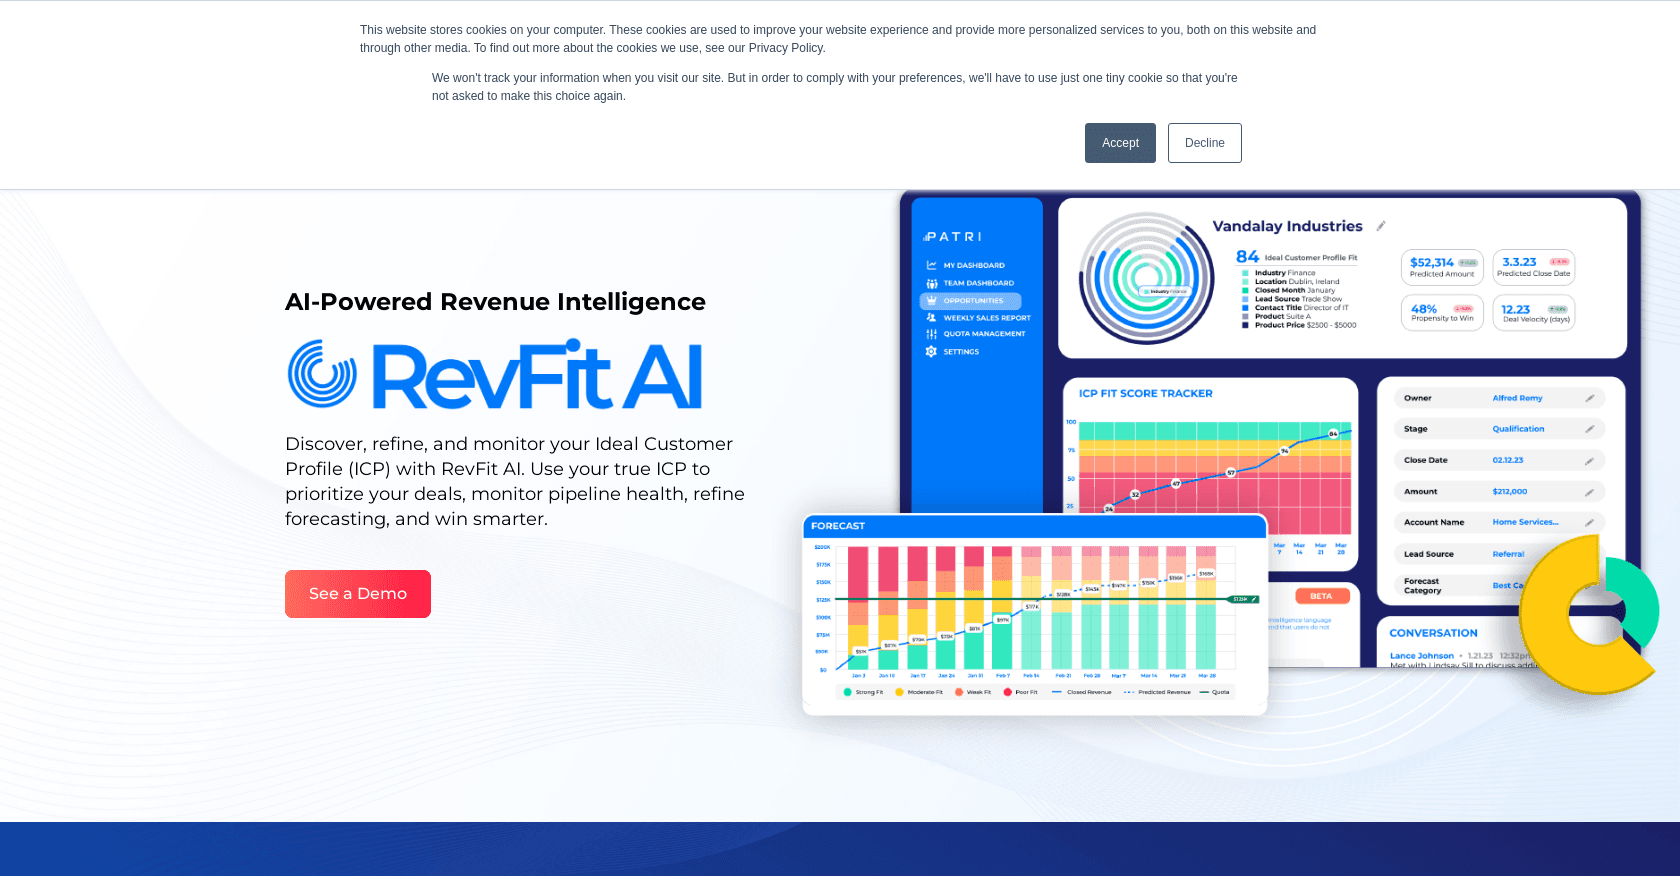Open Team Dashboard menu item

pyautogui.click(x=978, y=283)
